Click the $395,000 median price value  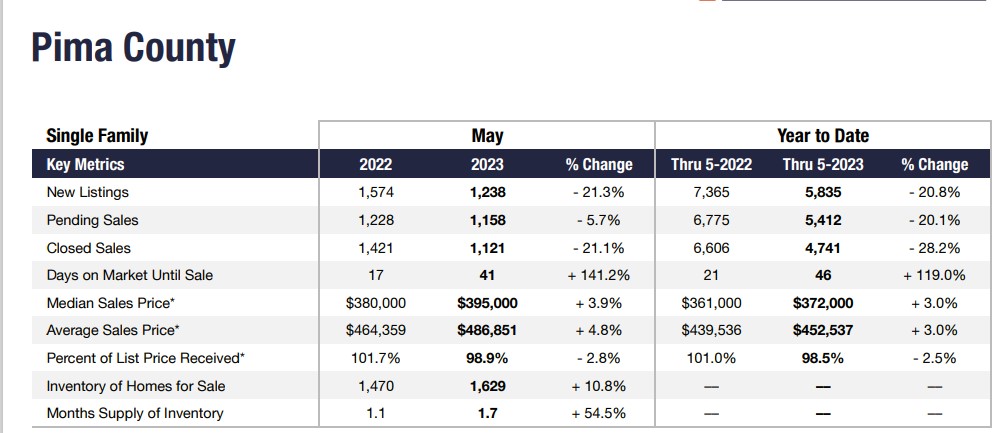coord(487,303)
